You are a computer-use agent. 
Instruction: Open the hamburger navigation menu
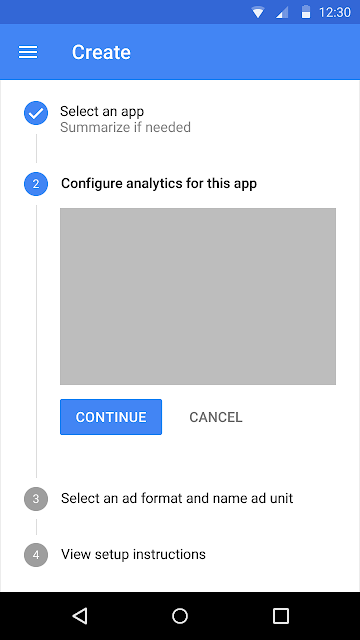[28, 52]
